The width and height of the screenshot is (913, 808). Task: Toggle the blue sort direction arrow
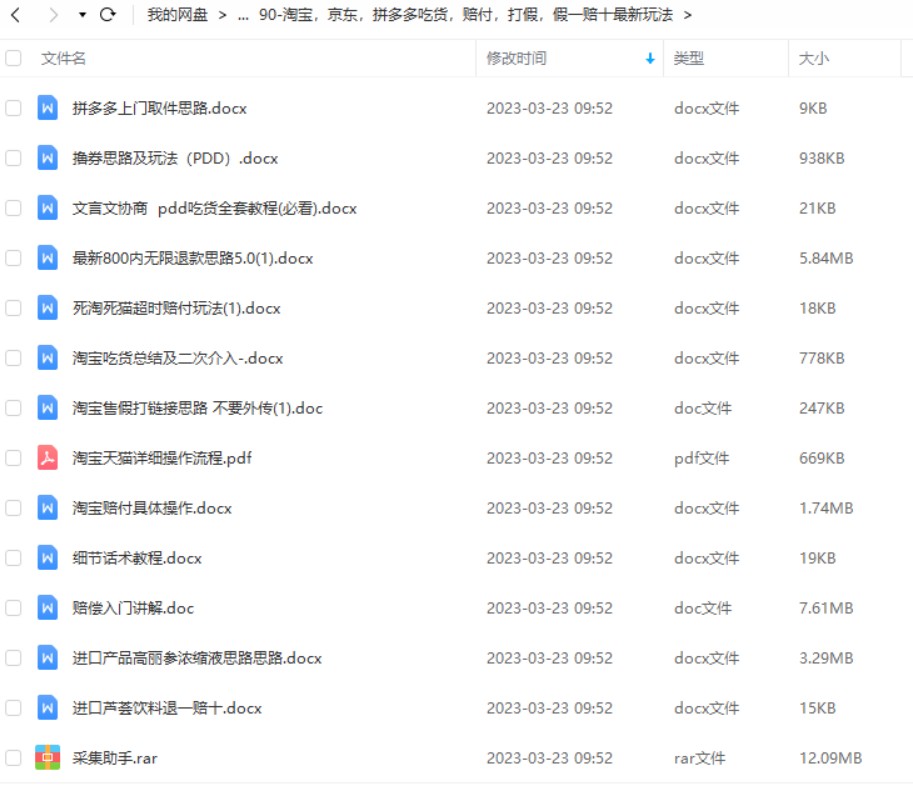point(650,58)
